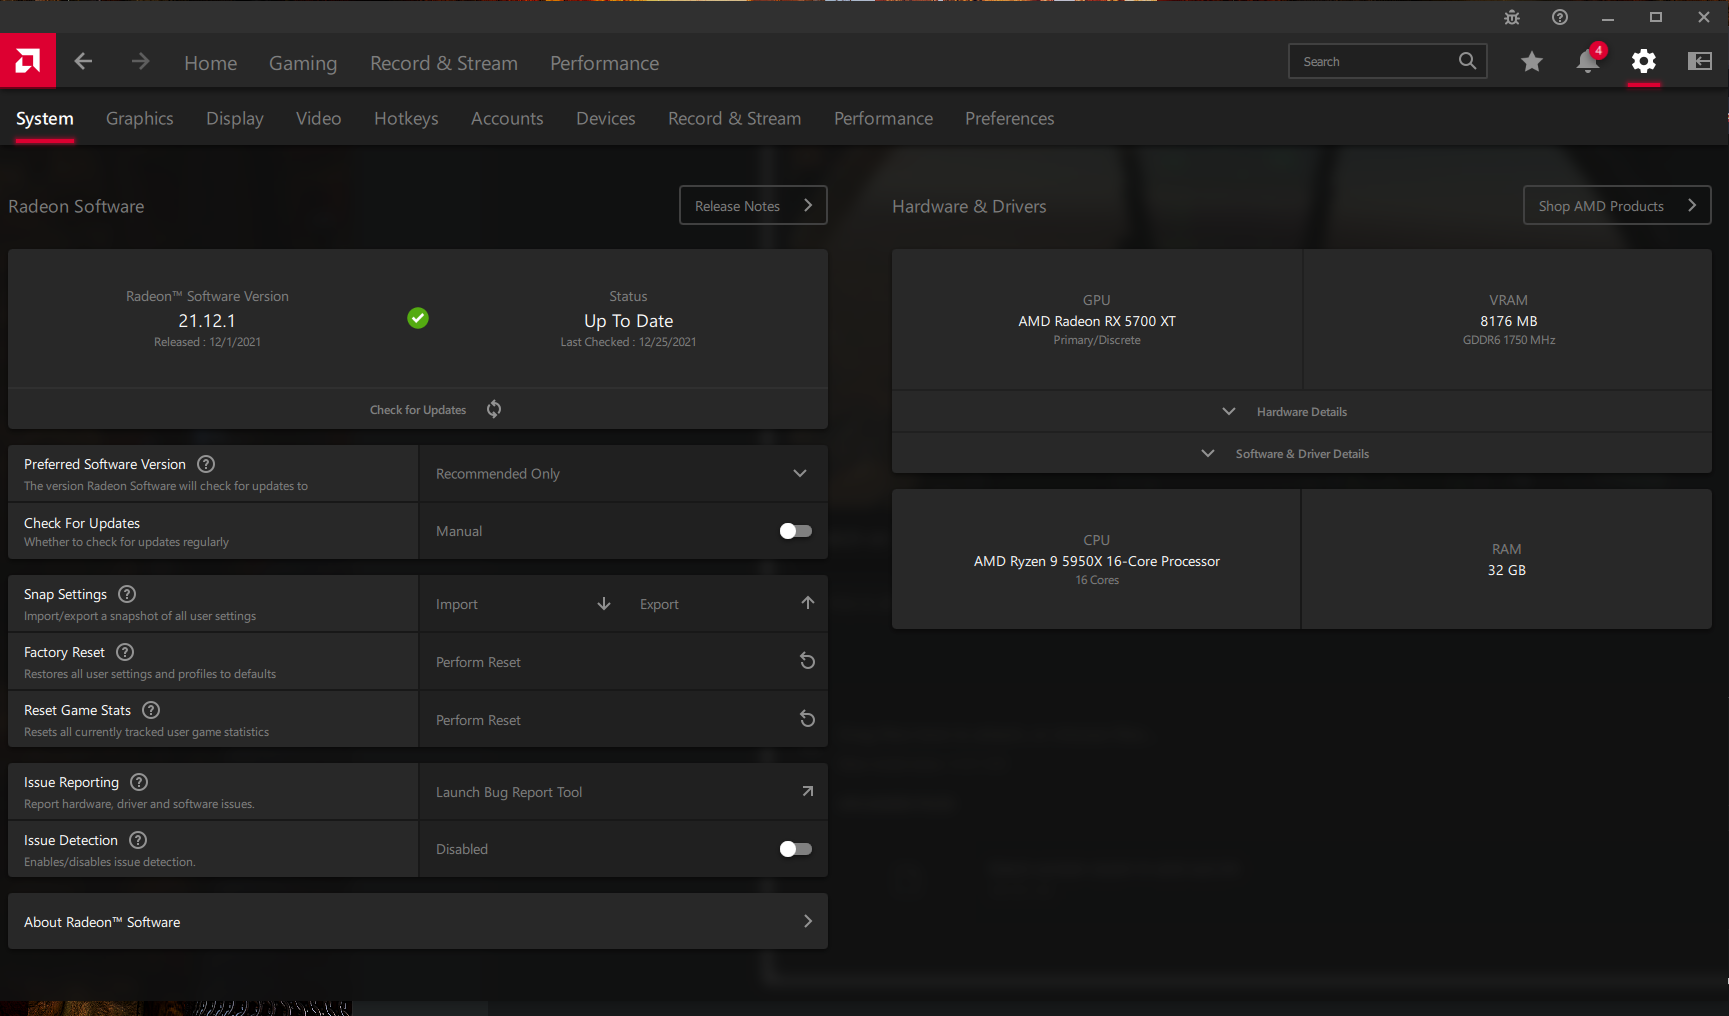The width and height of the screenshot is (1729, 1016).
Task: Click Reset Game Stats help icon
Action: (151, 710)
